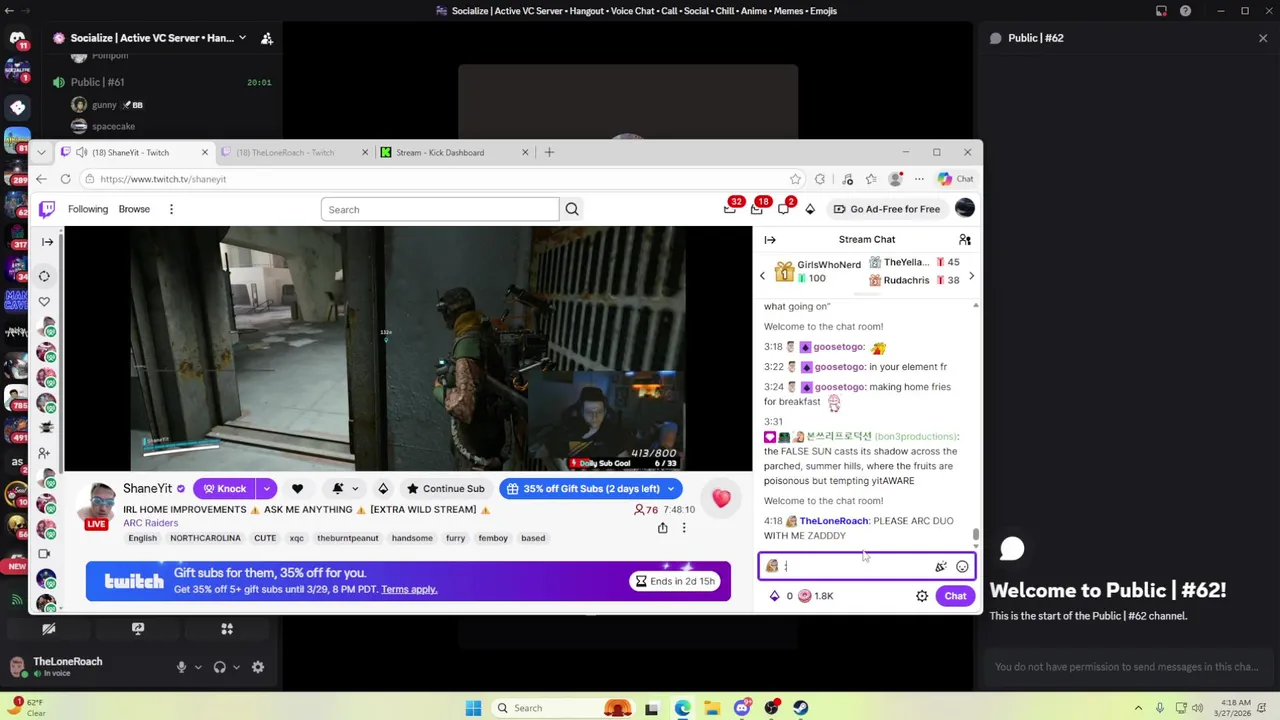Expand Discord server name dropdown
1280x720 pixels.
pos(242,38)
